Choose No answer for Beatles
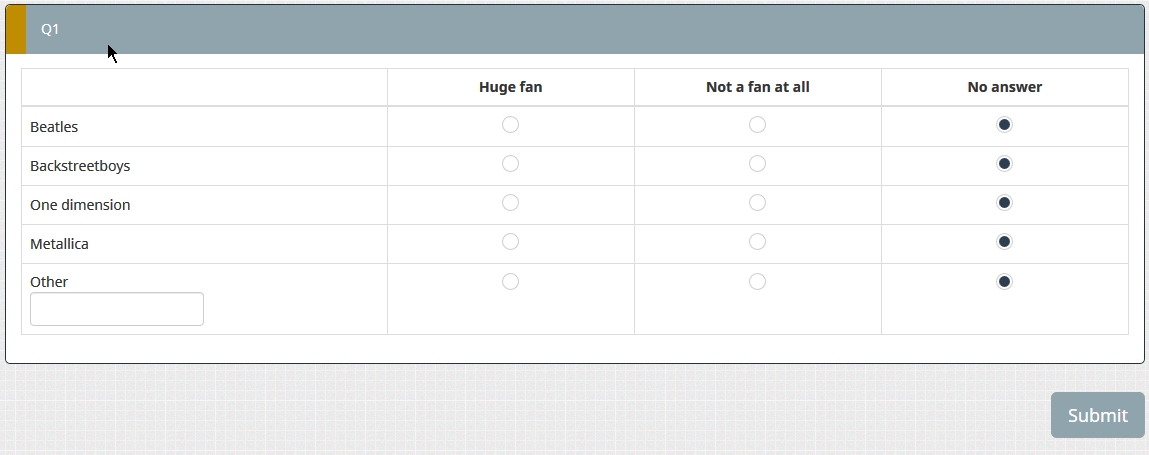 click(x=1004, y=125)
